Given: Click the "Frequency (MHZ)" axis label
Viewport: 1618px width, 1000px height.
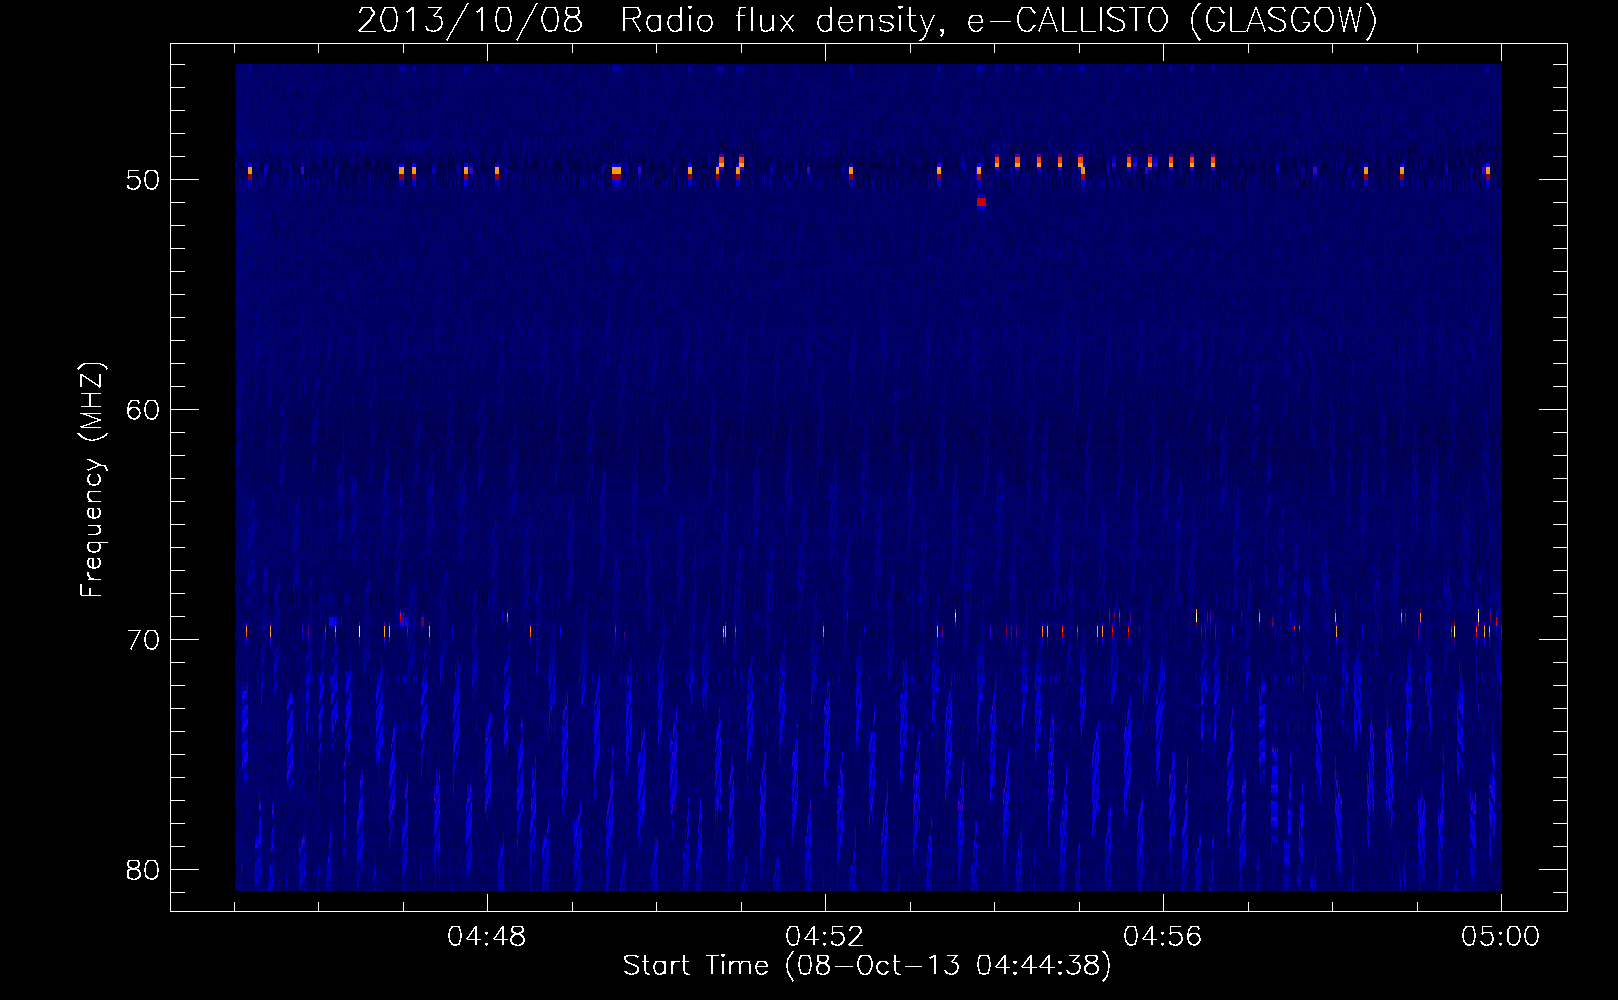Looking at the screenshot, I should click(92, 480).
